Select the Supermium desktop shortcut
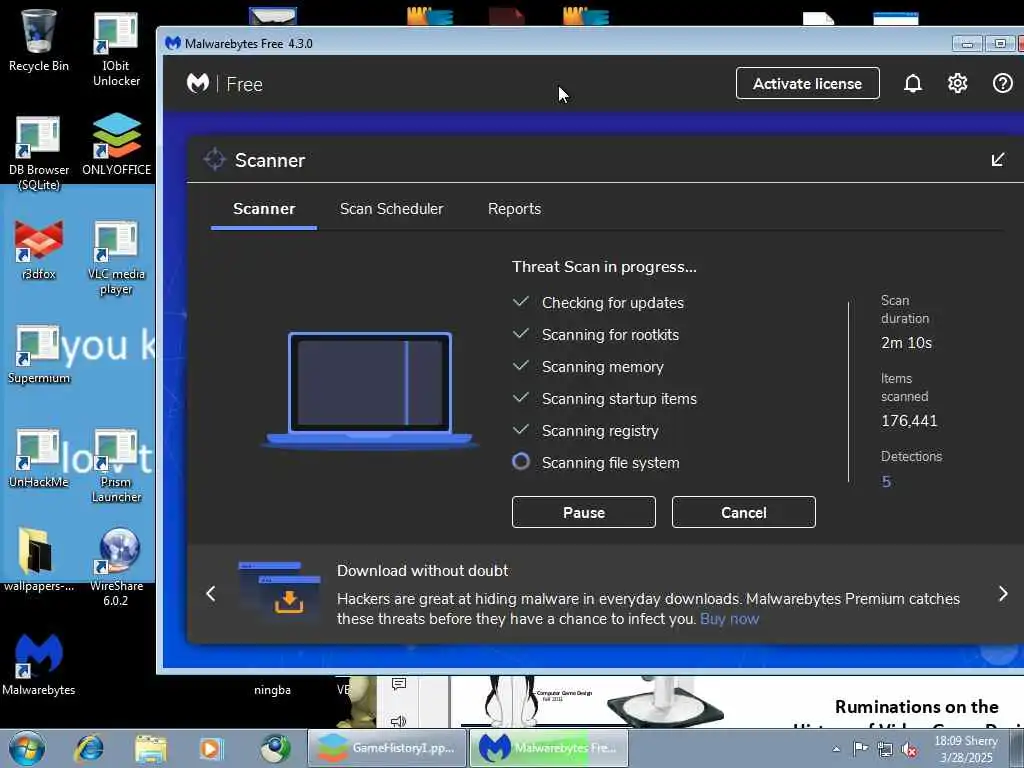 39,355
